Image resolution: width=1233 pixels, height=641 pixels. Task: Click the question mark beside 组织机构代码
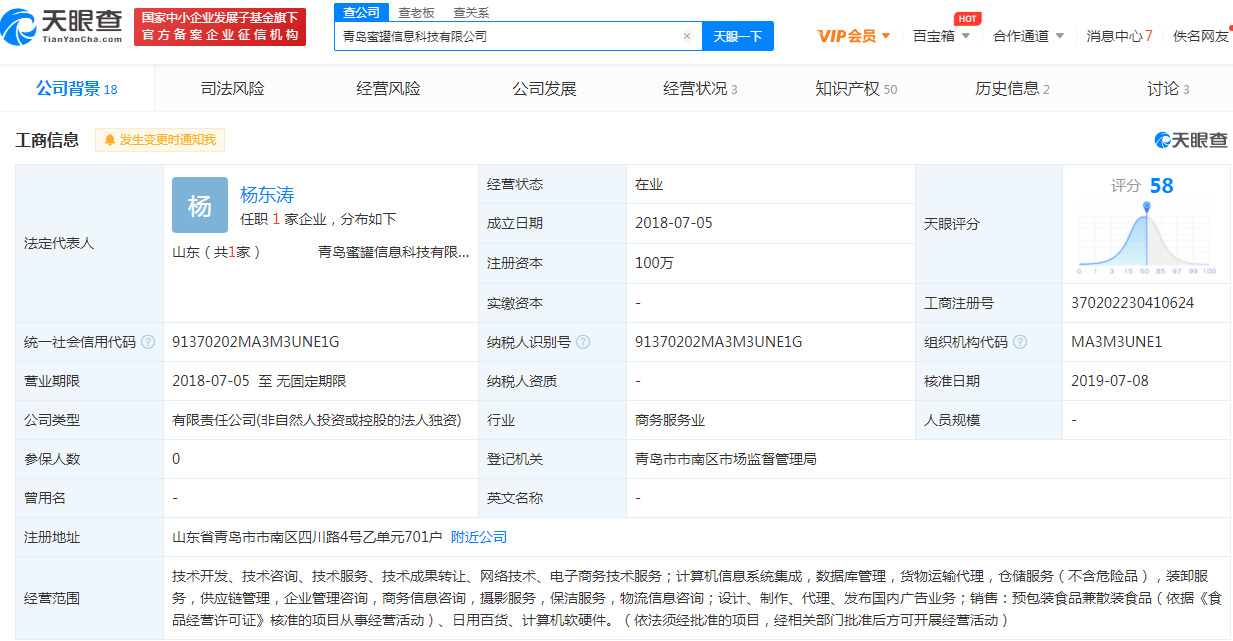[x=1019, y=341]
